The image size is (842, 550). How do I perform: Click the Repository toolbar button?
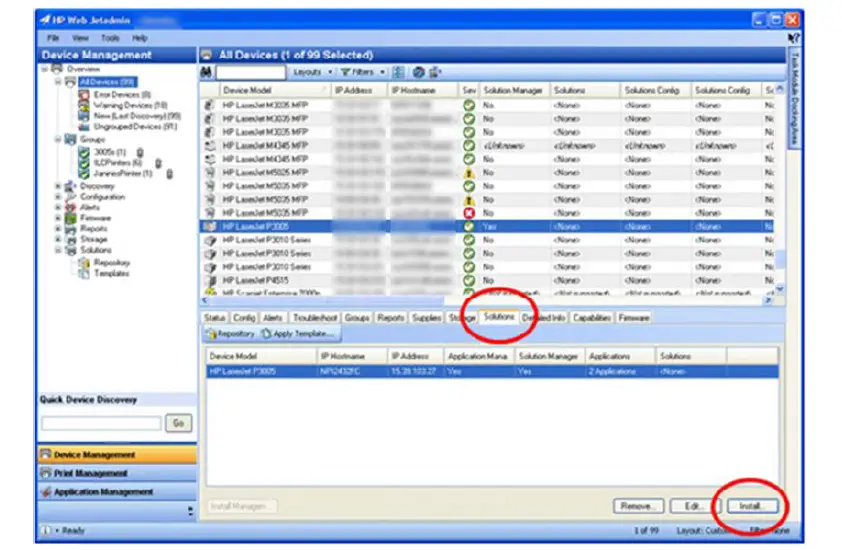(x=231, y=334)
